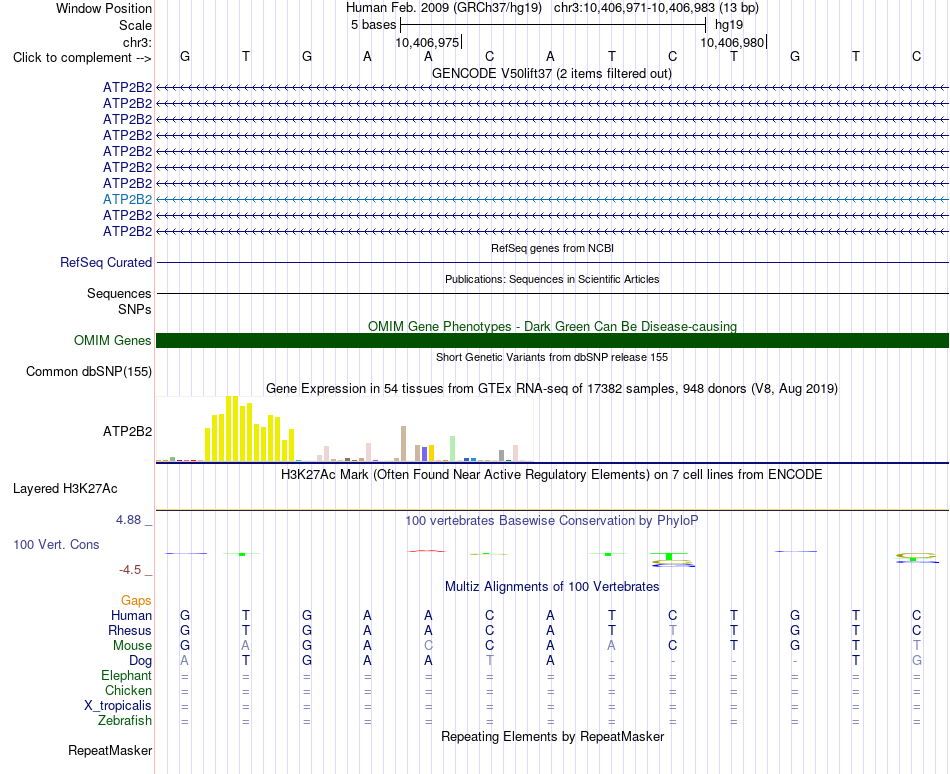Click the red PhyloP conservation mark
Image resolution: width=950 pixels, height=774 pixels.
[427, 551]
